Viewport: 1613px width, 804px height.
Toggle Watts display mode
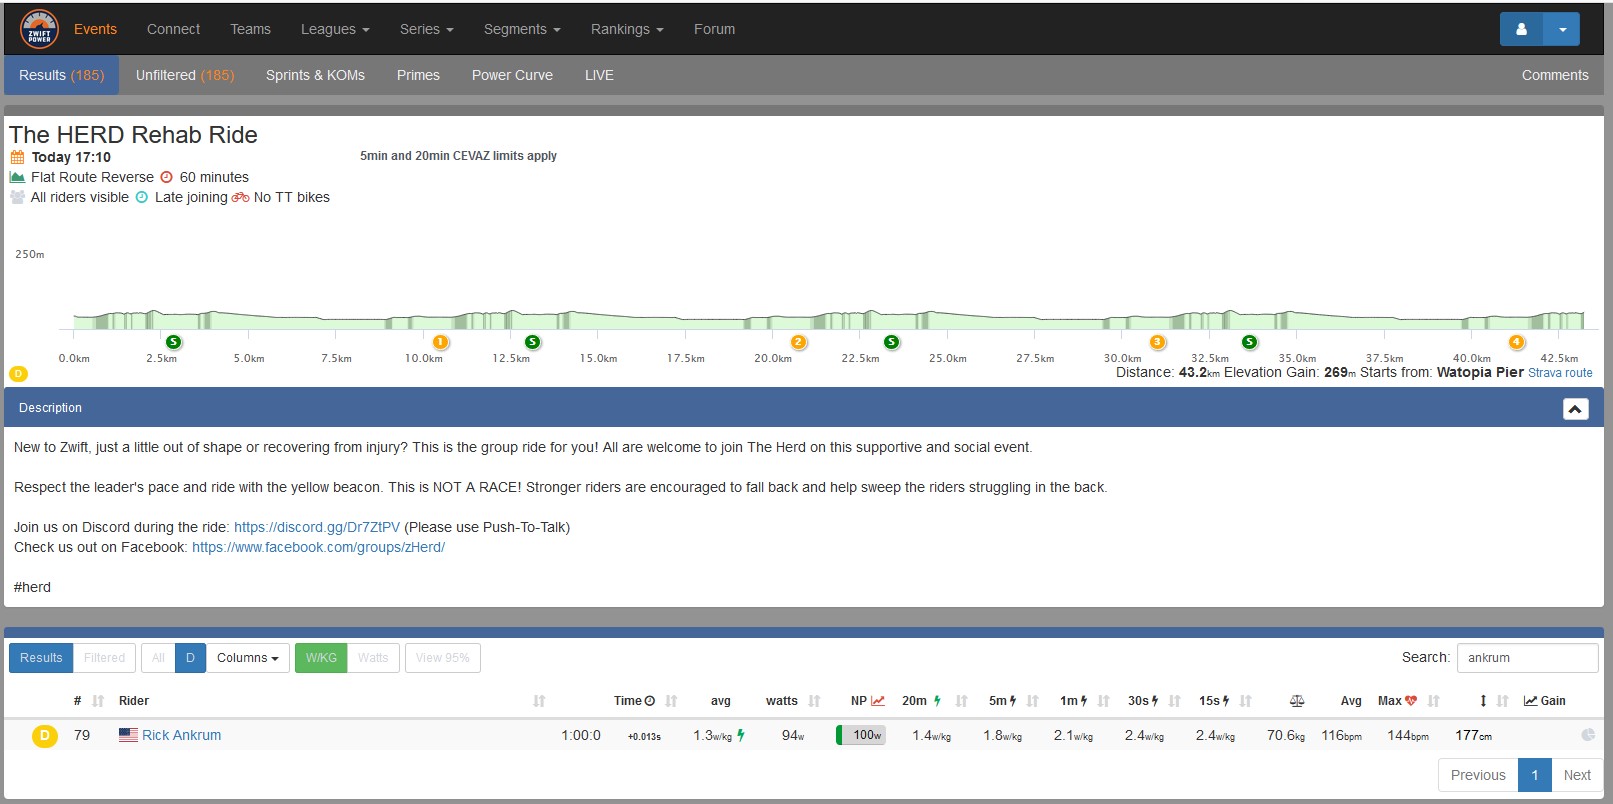373,658
